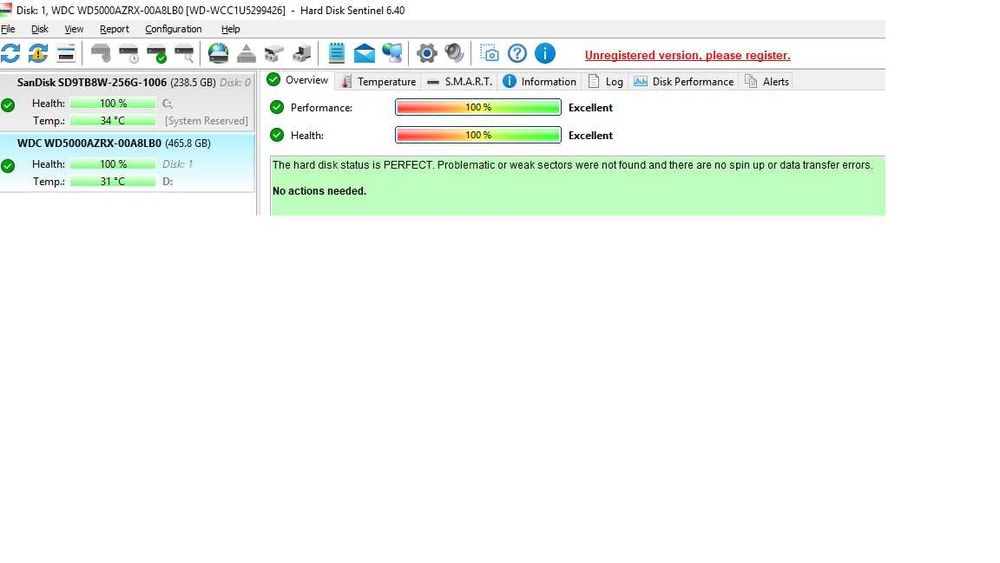
Task: Open the S.M.A.R.T. tab
Action: 460,81
